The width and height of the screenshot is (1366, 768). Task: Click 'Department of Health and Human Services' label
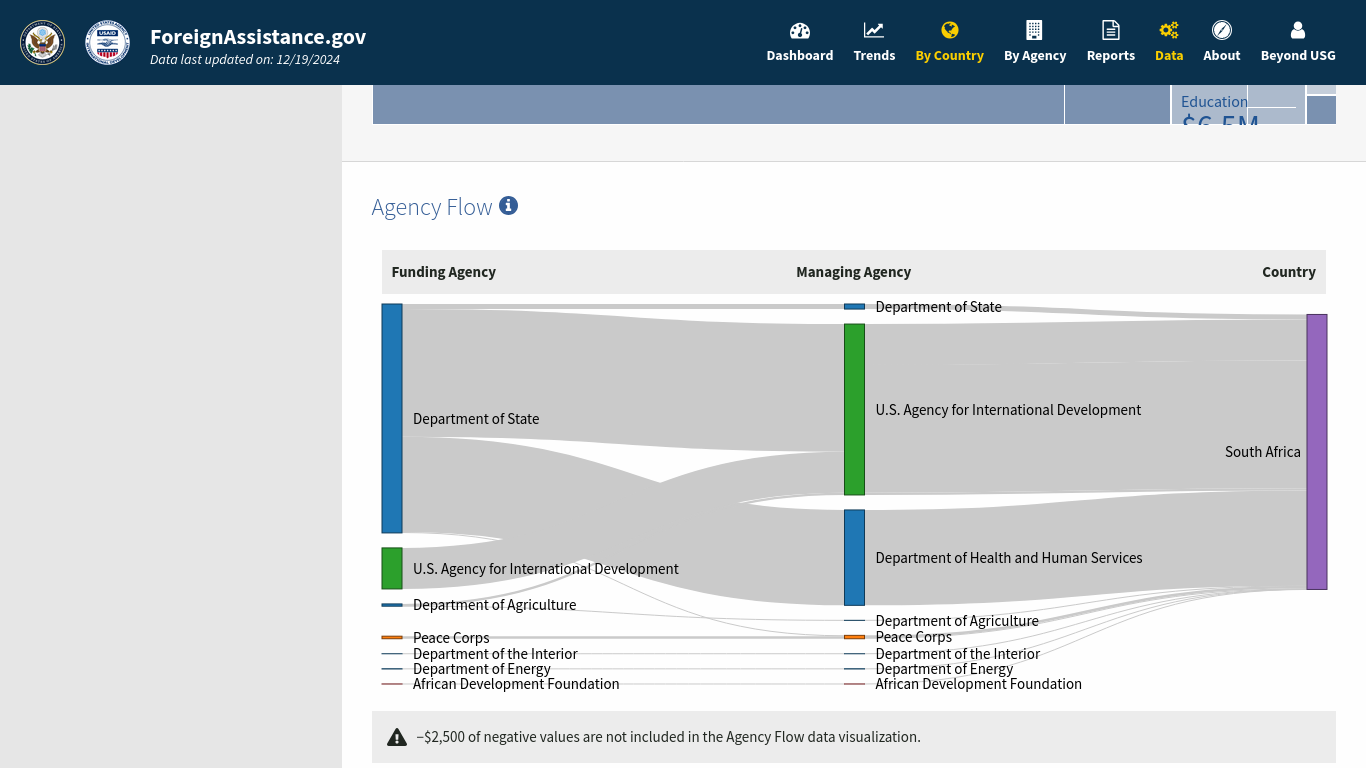tap(1009, 558)
